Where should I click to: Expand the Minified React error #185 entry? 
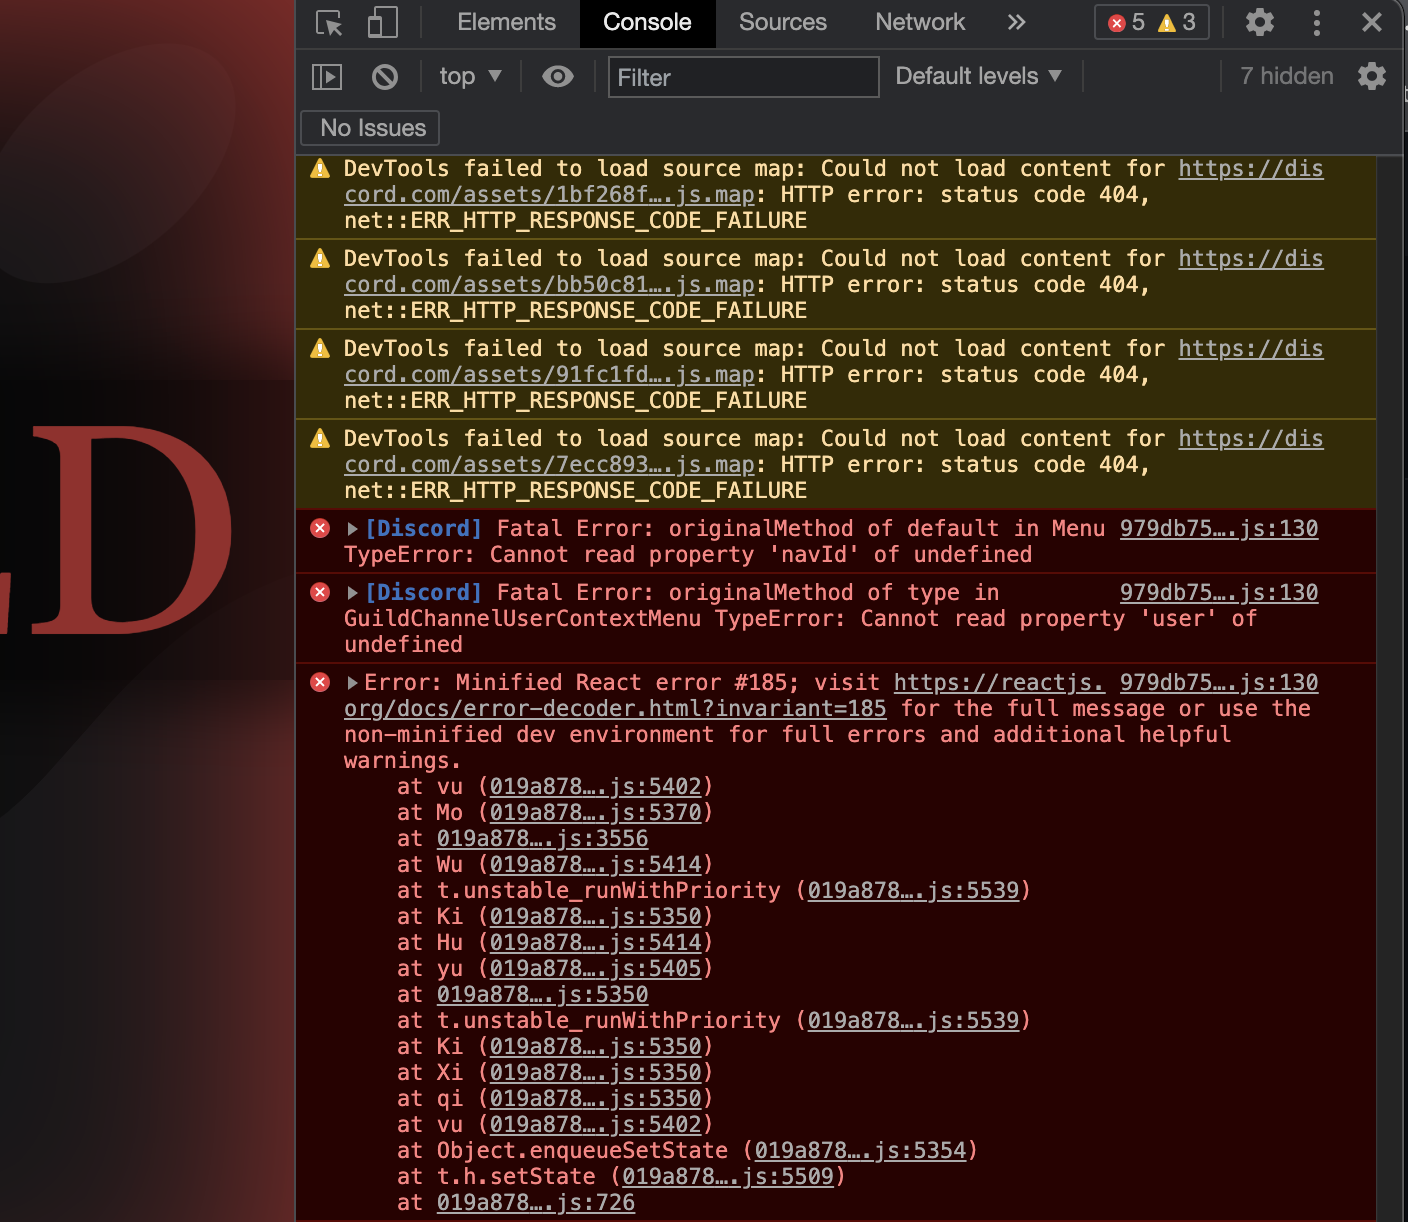352,683
